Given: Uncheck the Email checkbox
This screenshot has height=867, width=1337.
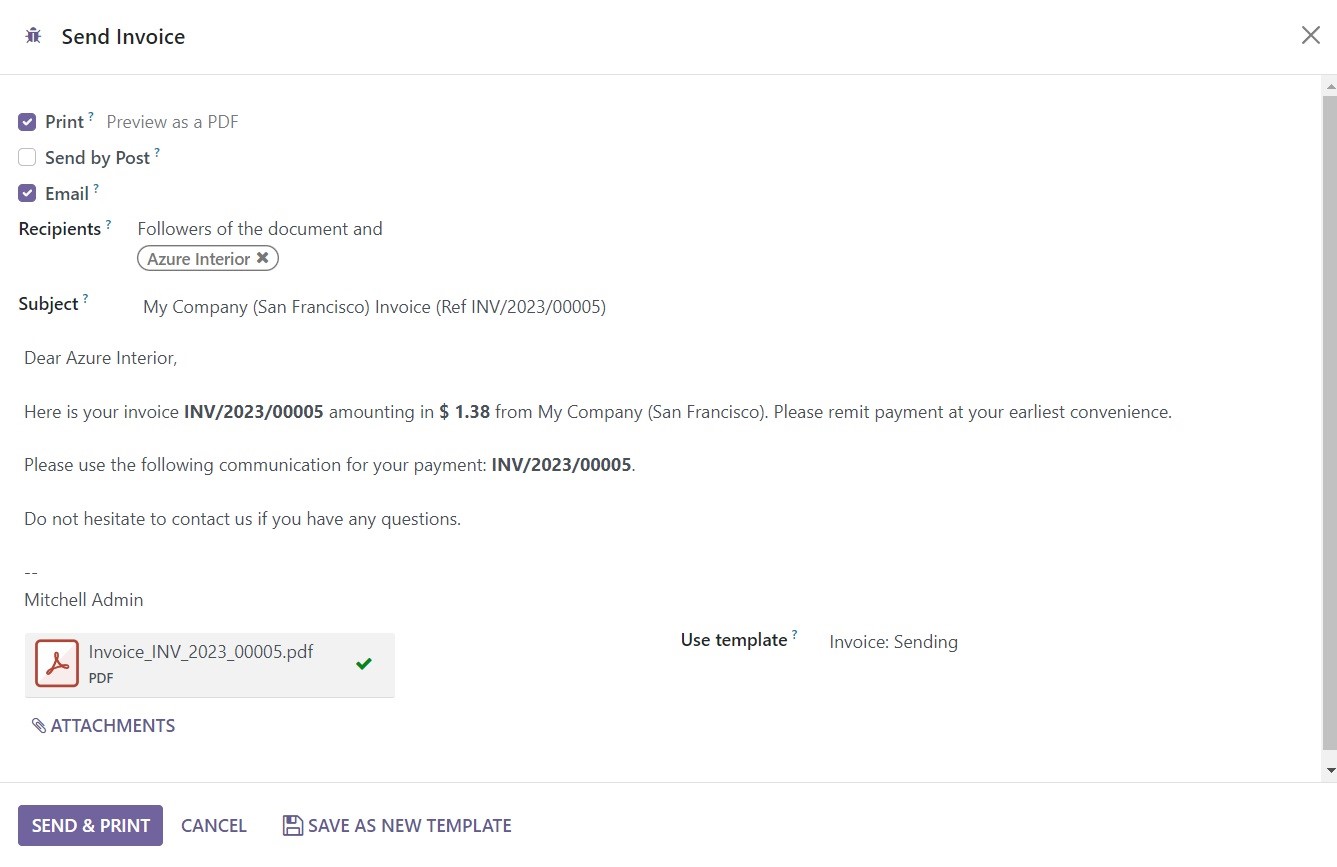Looking at the screenshot, I should click(x=27, y=193).
